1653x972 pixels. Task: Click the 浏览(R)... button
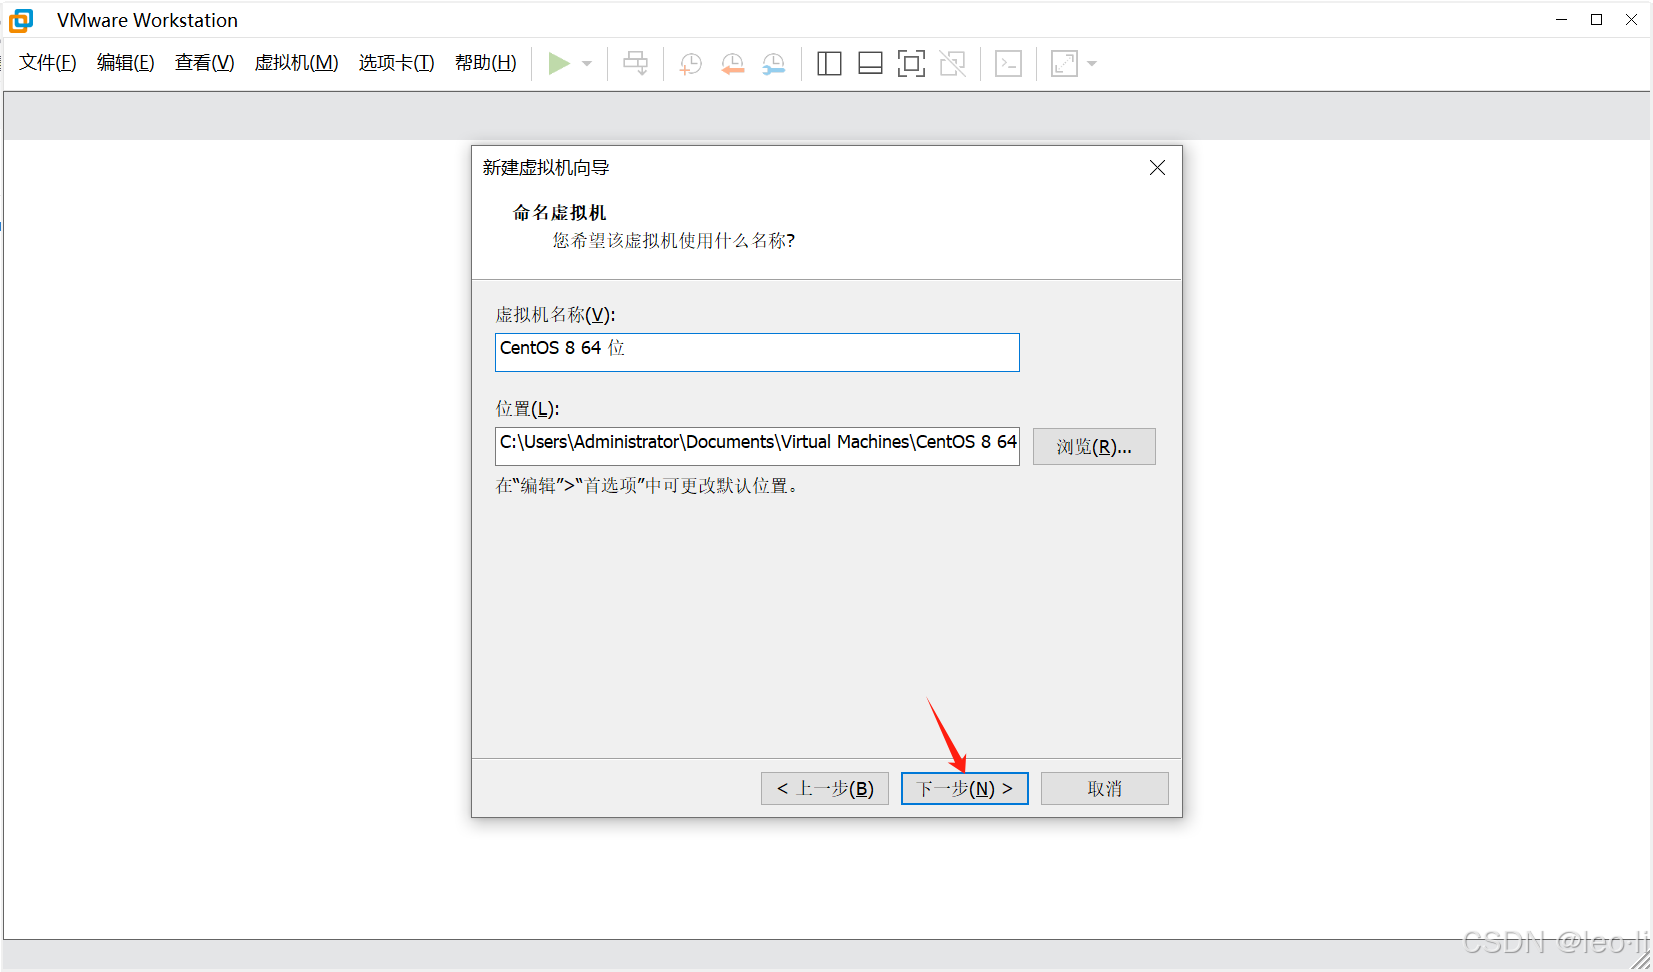(1094, 447)
